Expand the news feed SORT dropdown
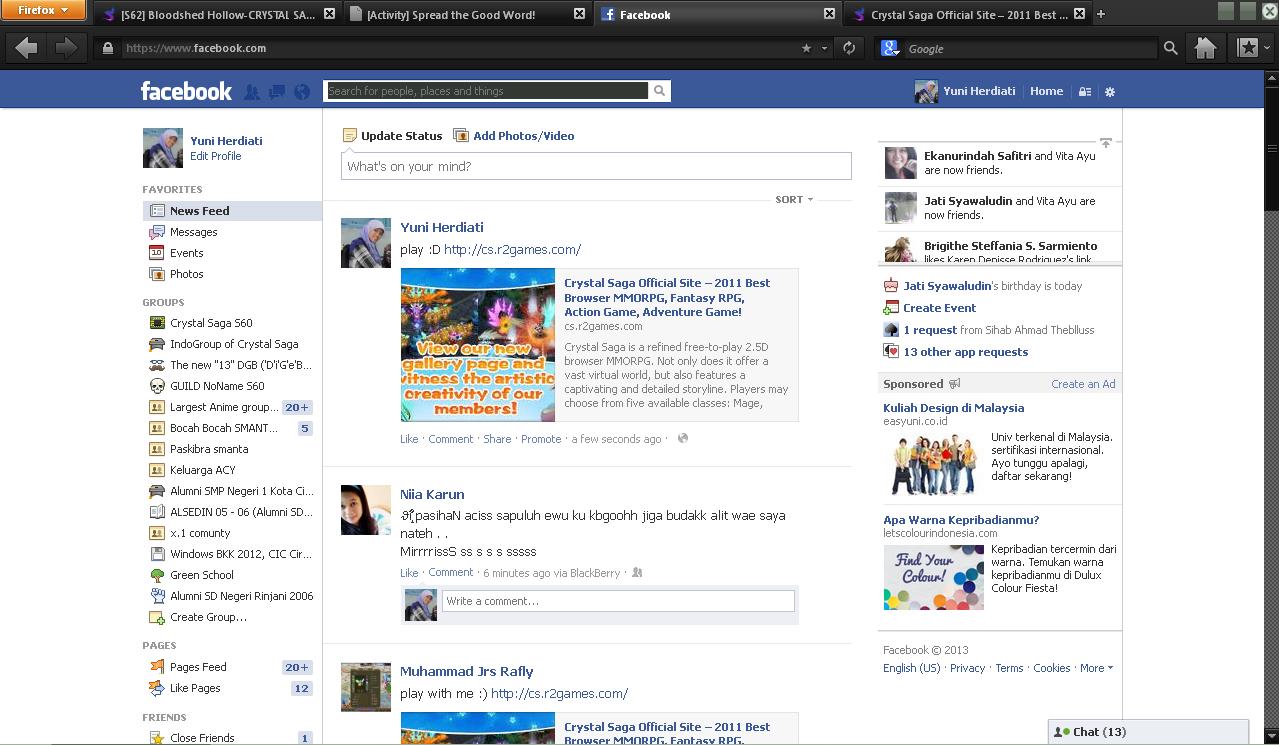This screenshot has width=1279, height=745. click(794, 200)
